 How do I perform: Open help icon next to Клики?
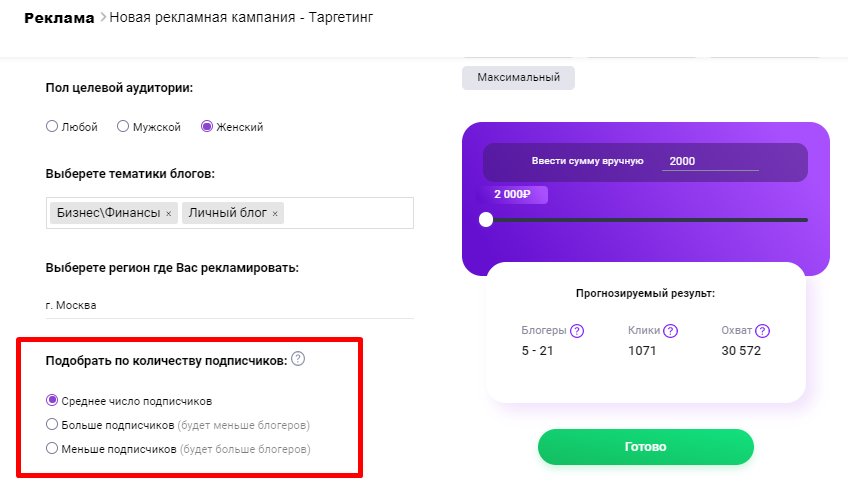click(671, 331)
